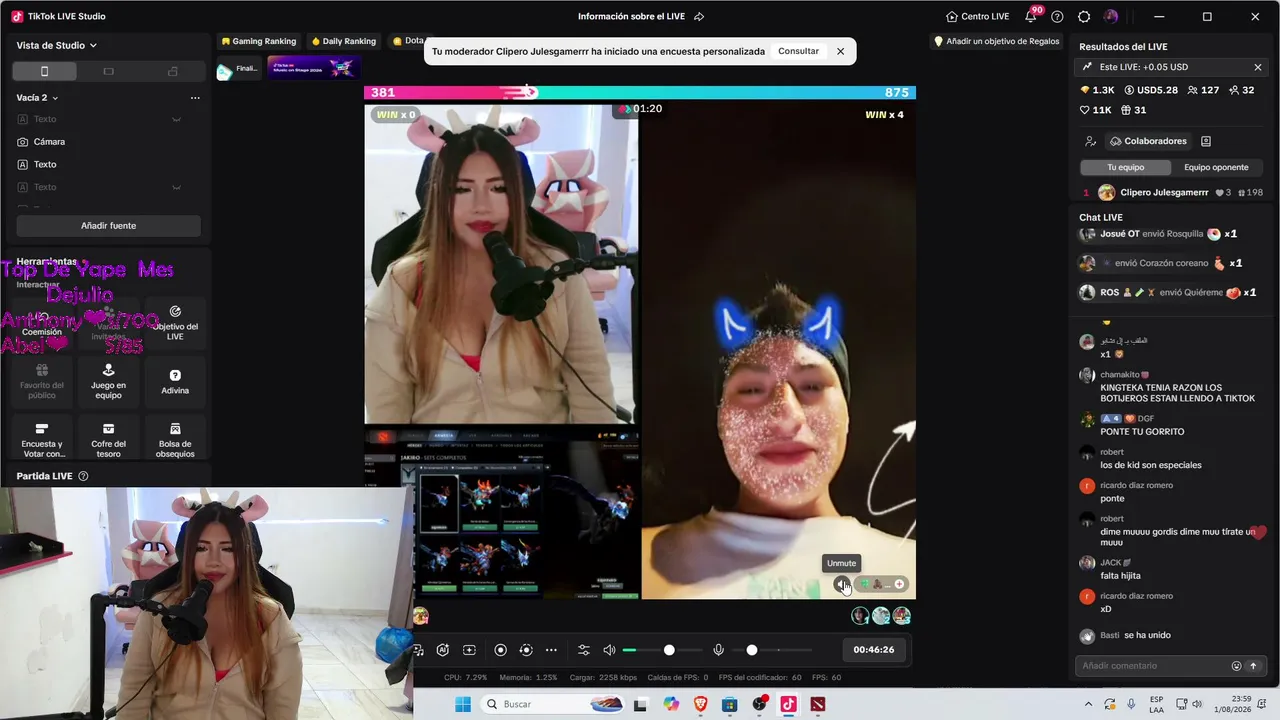Switch to the Equipo oponente tab
The height and width of the screenshot is (720, 1280).
click(1216, 167)
